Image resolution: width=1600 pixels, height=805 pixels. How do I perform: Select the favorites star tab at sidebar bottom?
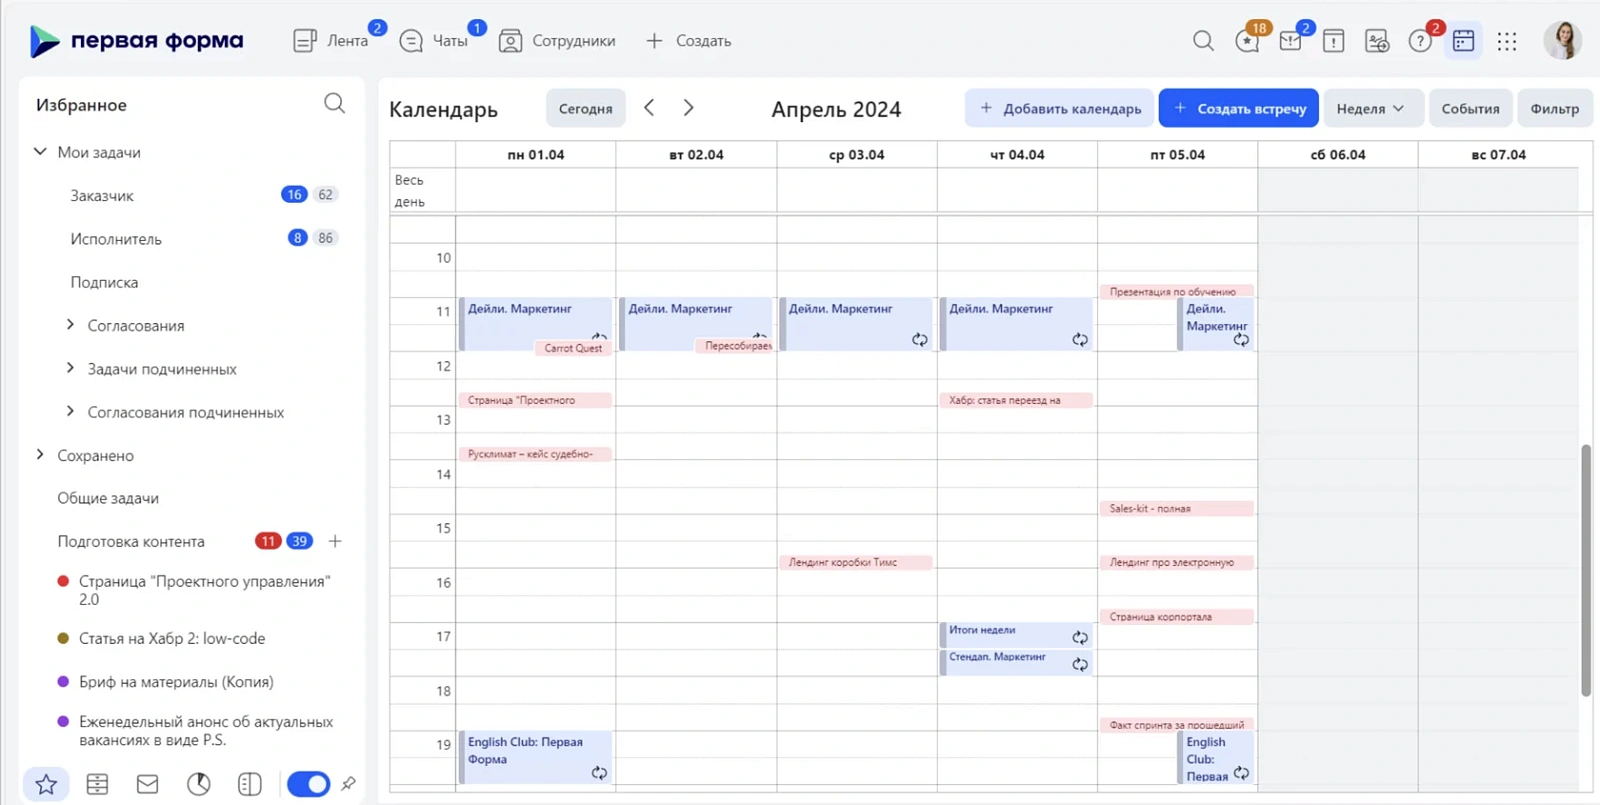pyautogui.click(x=46, y=784)
